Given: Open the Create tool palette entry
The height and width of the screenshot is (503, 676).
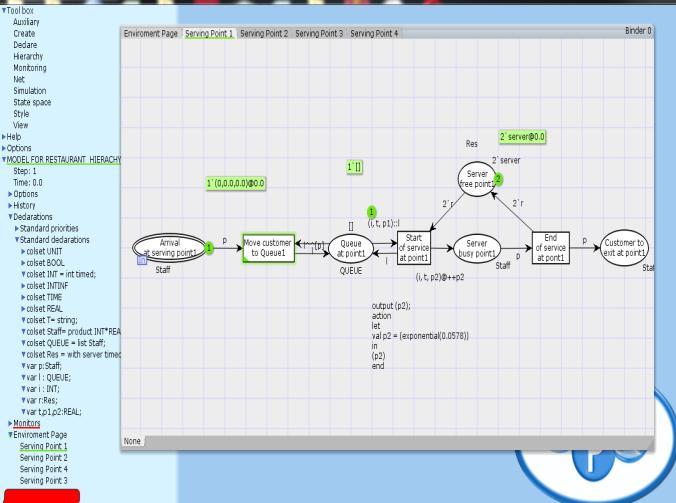Looking at the screenshot, I should tap(24, 34).
